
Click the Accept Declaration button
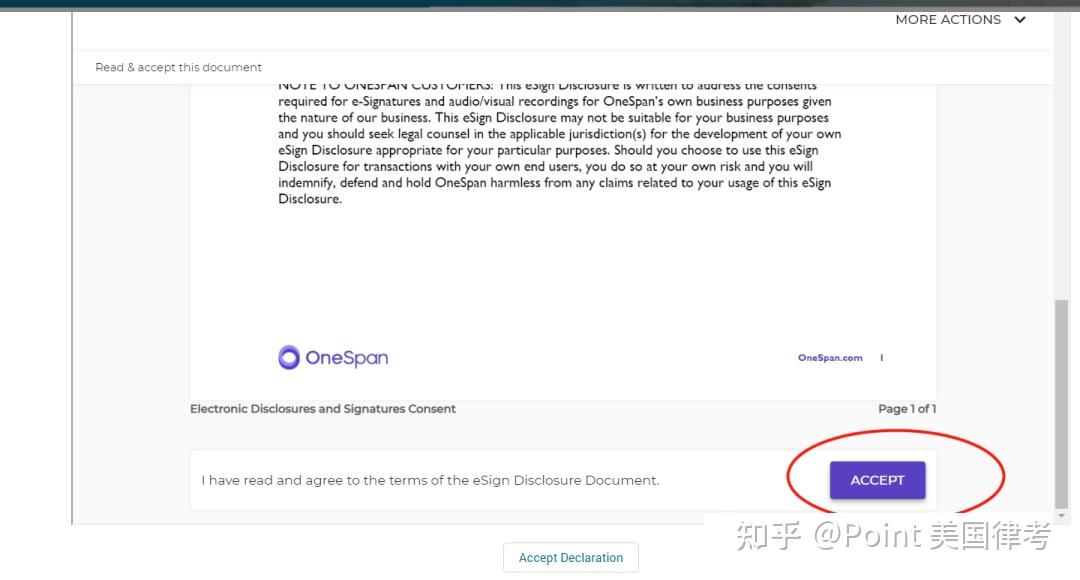point(570,557)
